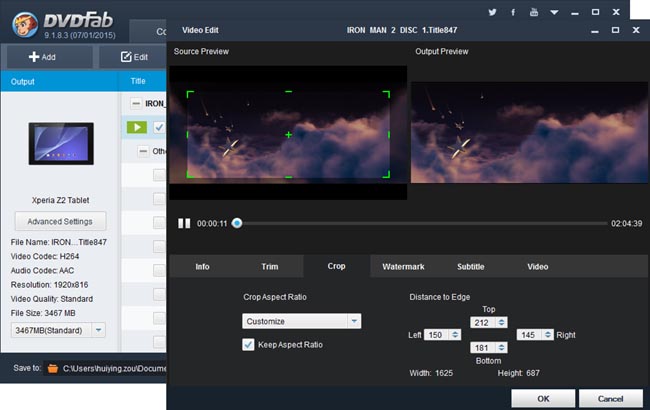Viewport: 650px width, 410px height.
Task: Open the Watermark tab
Action: (403, 267)
